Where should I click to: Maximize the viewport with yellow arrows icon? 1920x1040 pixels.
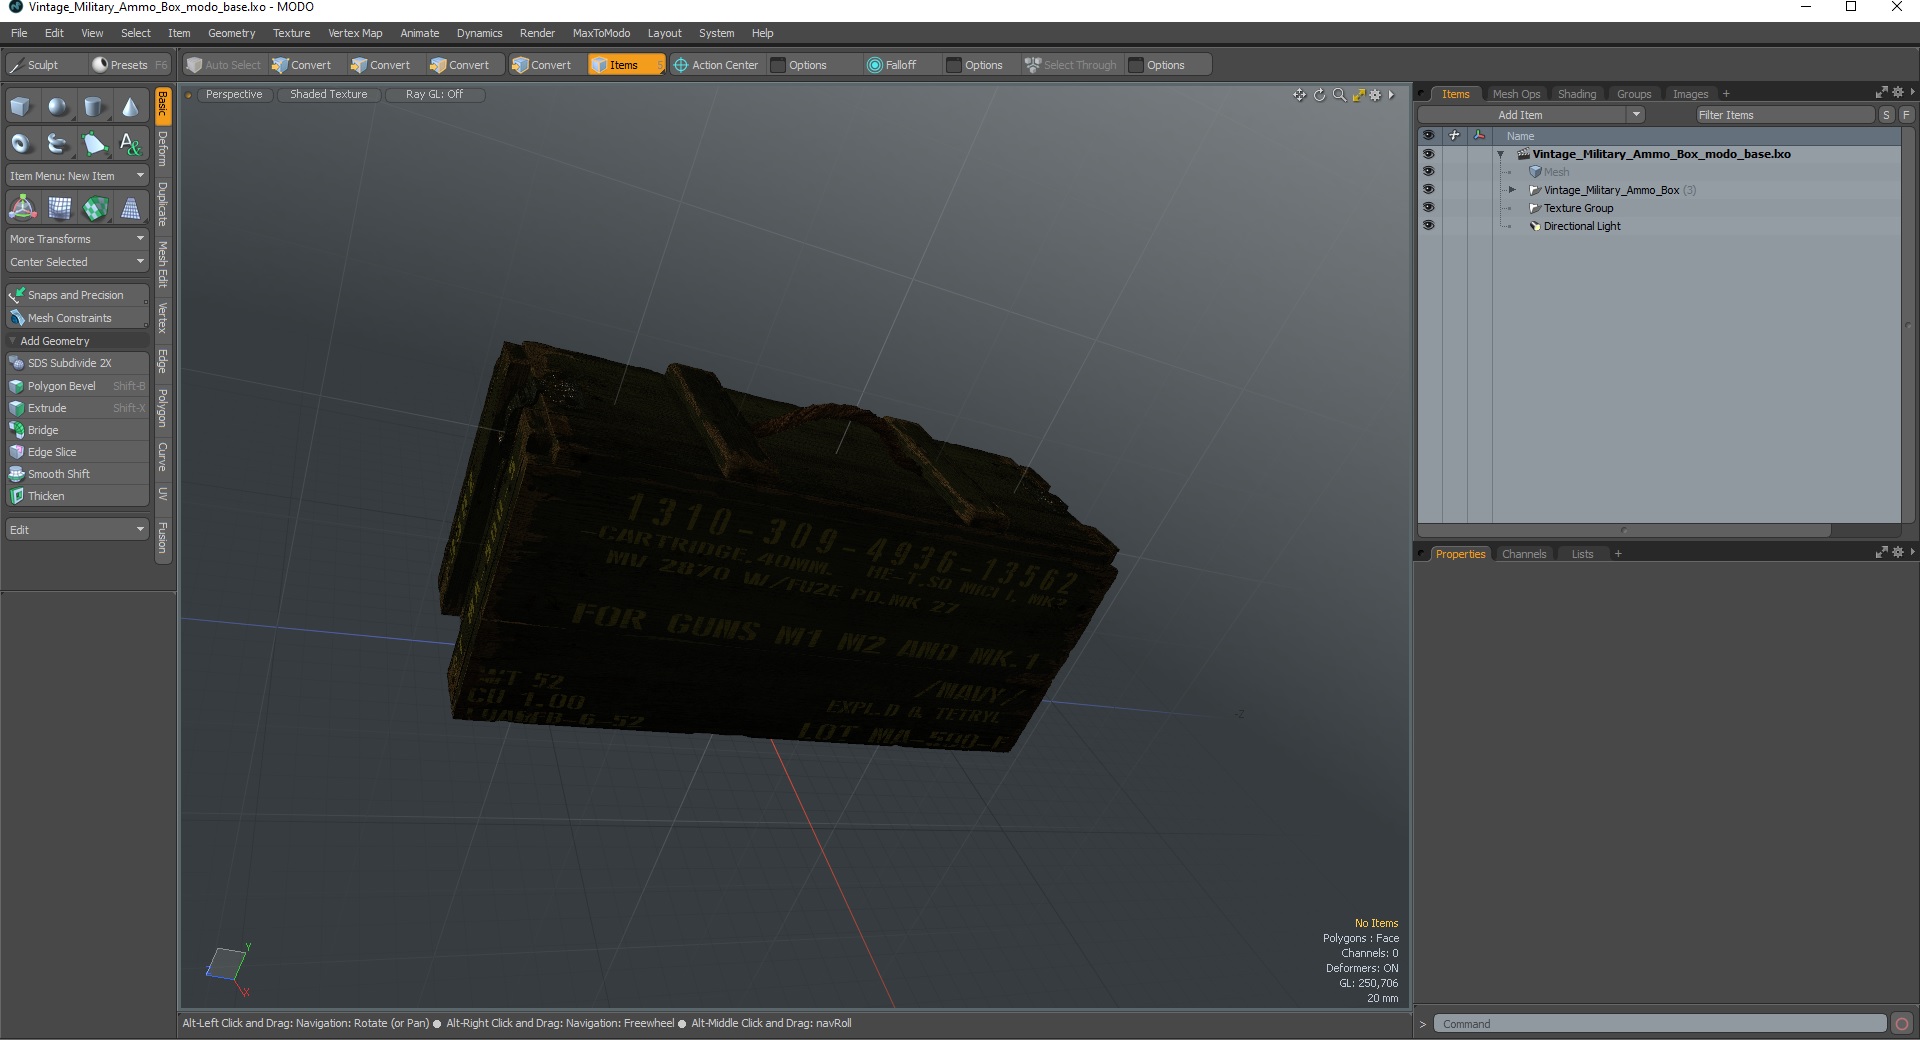(1358, 95)
